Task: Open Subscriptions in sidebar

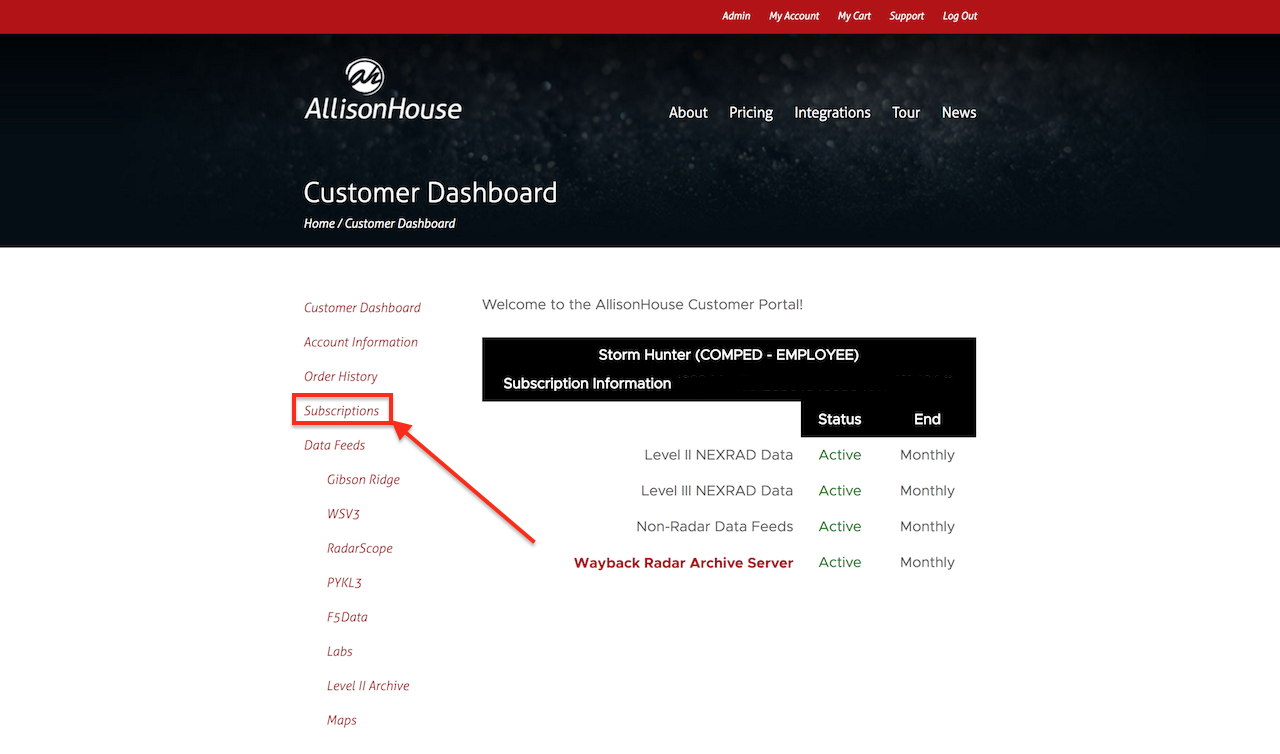Action: click(x=342, y=411)
